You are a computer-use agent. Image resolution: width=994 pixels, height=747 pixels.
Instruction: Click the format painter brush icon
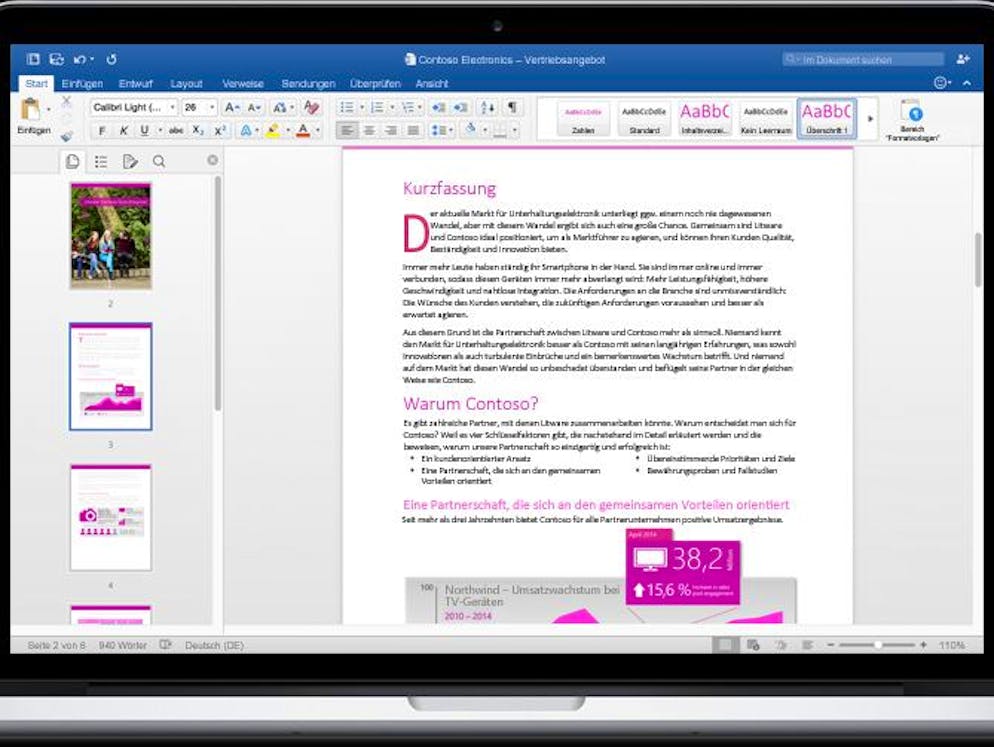(x=67, y=135)
